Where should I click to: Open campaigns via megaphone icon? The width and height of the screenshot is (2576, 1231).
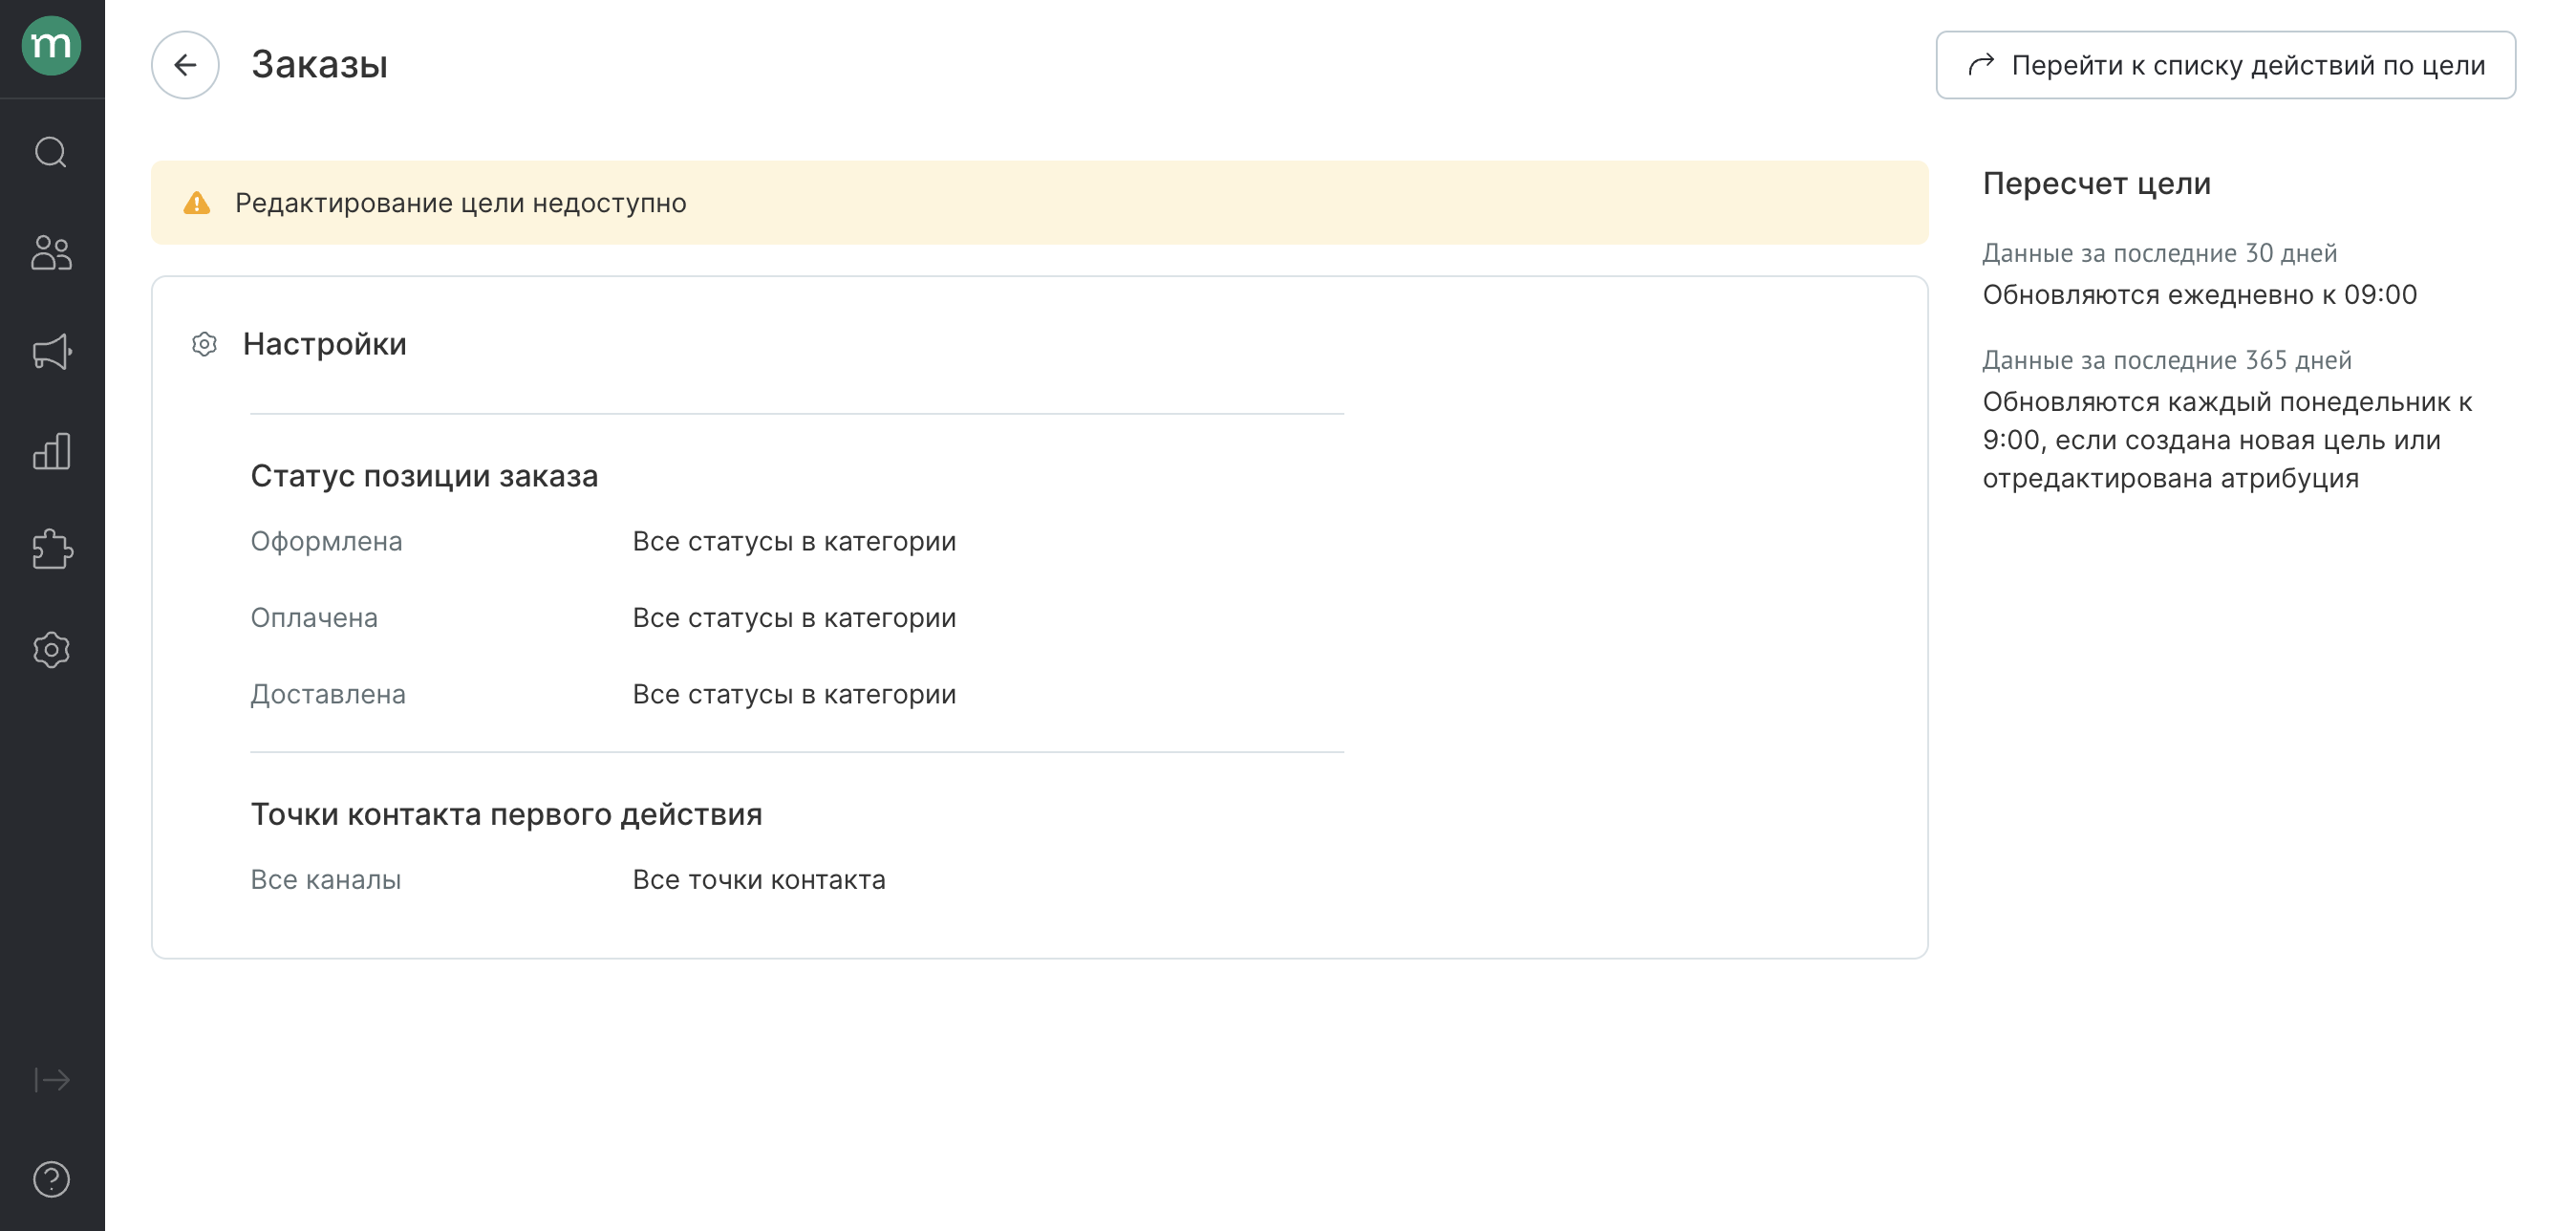pyautogui.click(x=51, y=352)
